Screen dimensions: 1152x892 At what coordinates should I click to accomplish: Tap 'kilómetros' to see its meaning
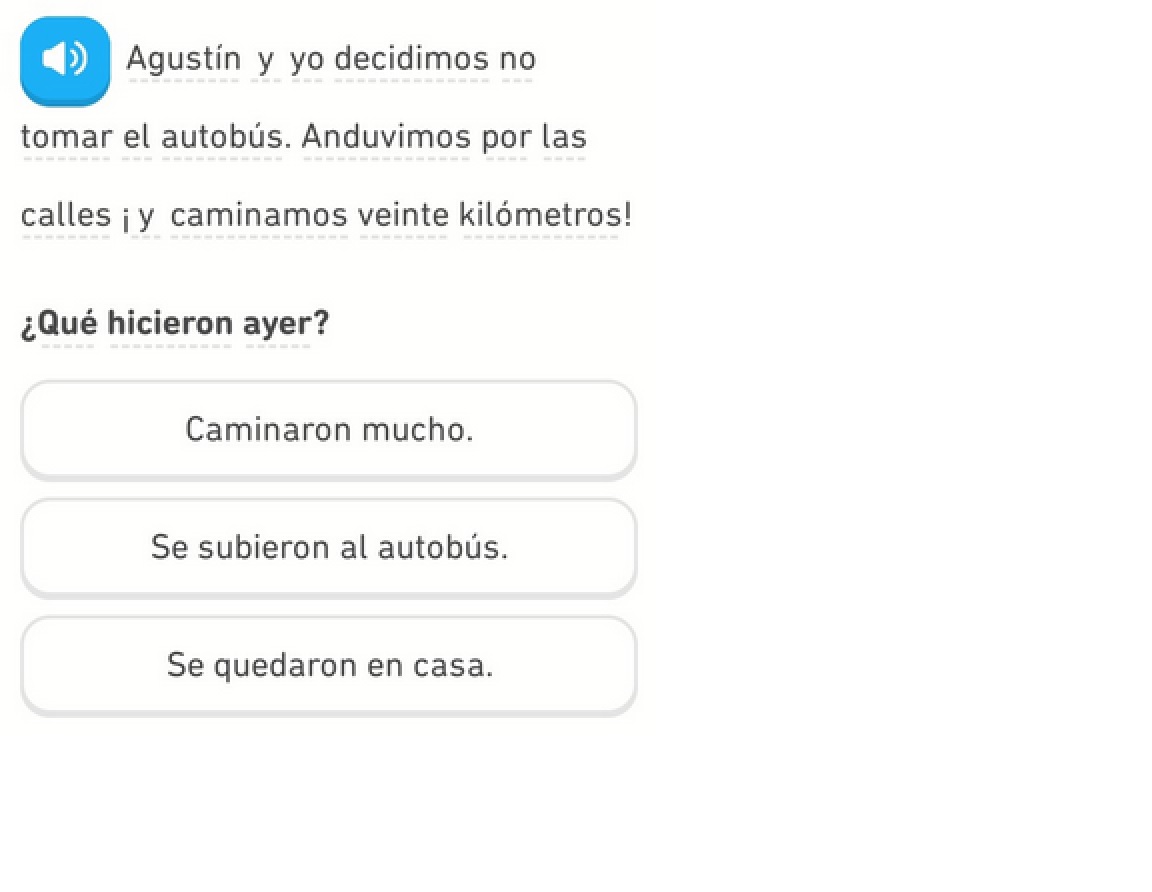pos(541,215)
